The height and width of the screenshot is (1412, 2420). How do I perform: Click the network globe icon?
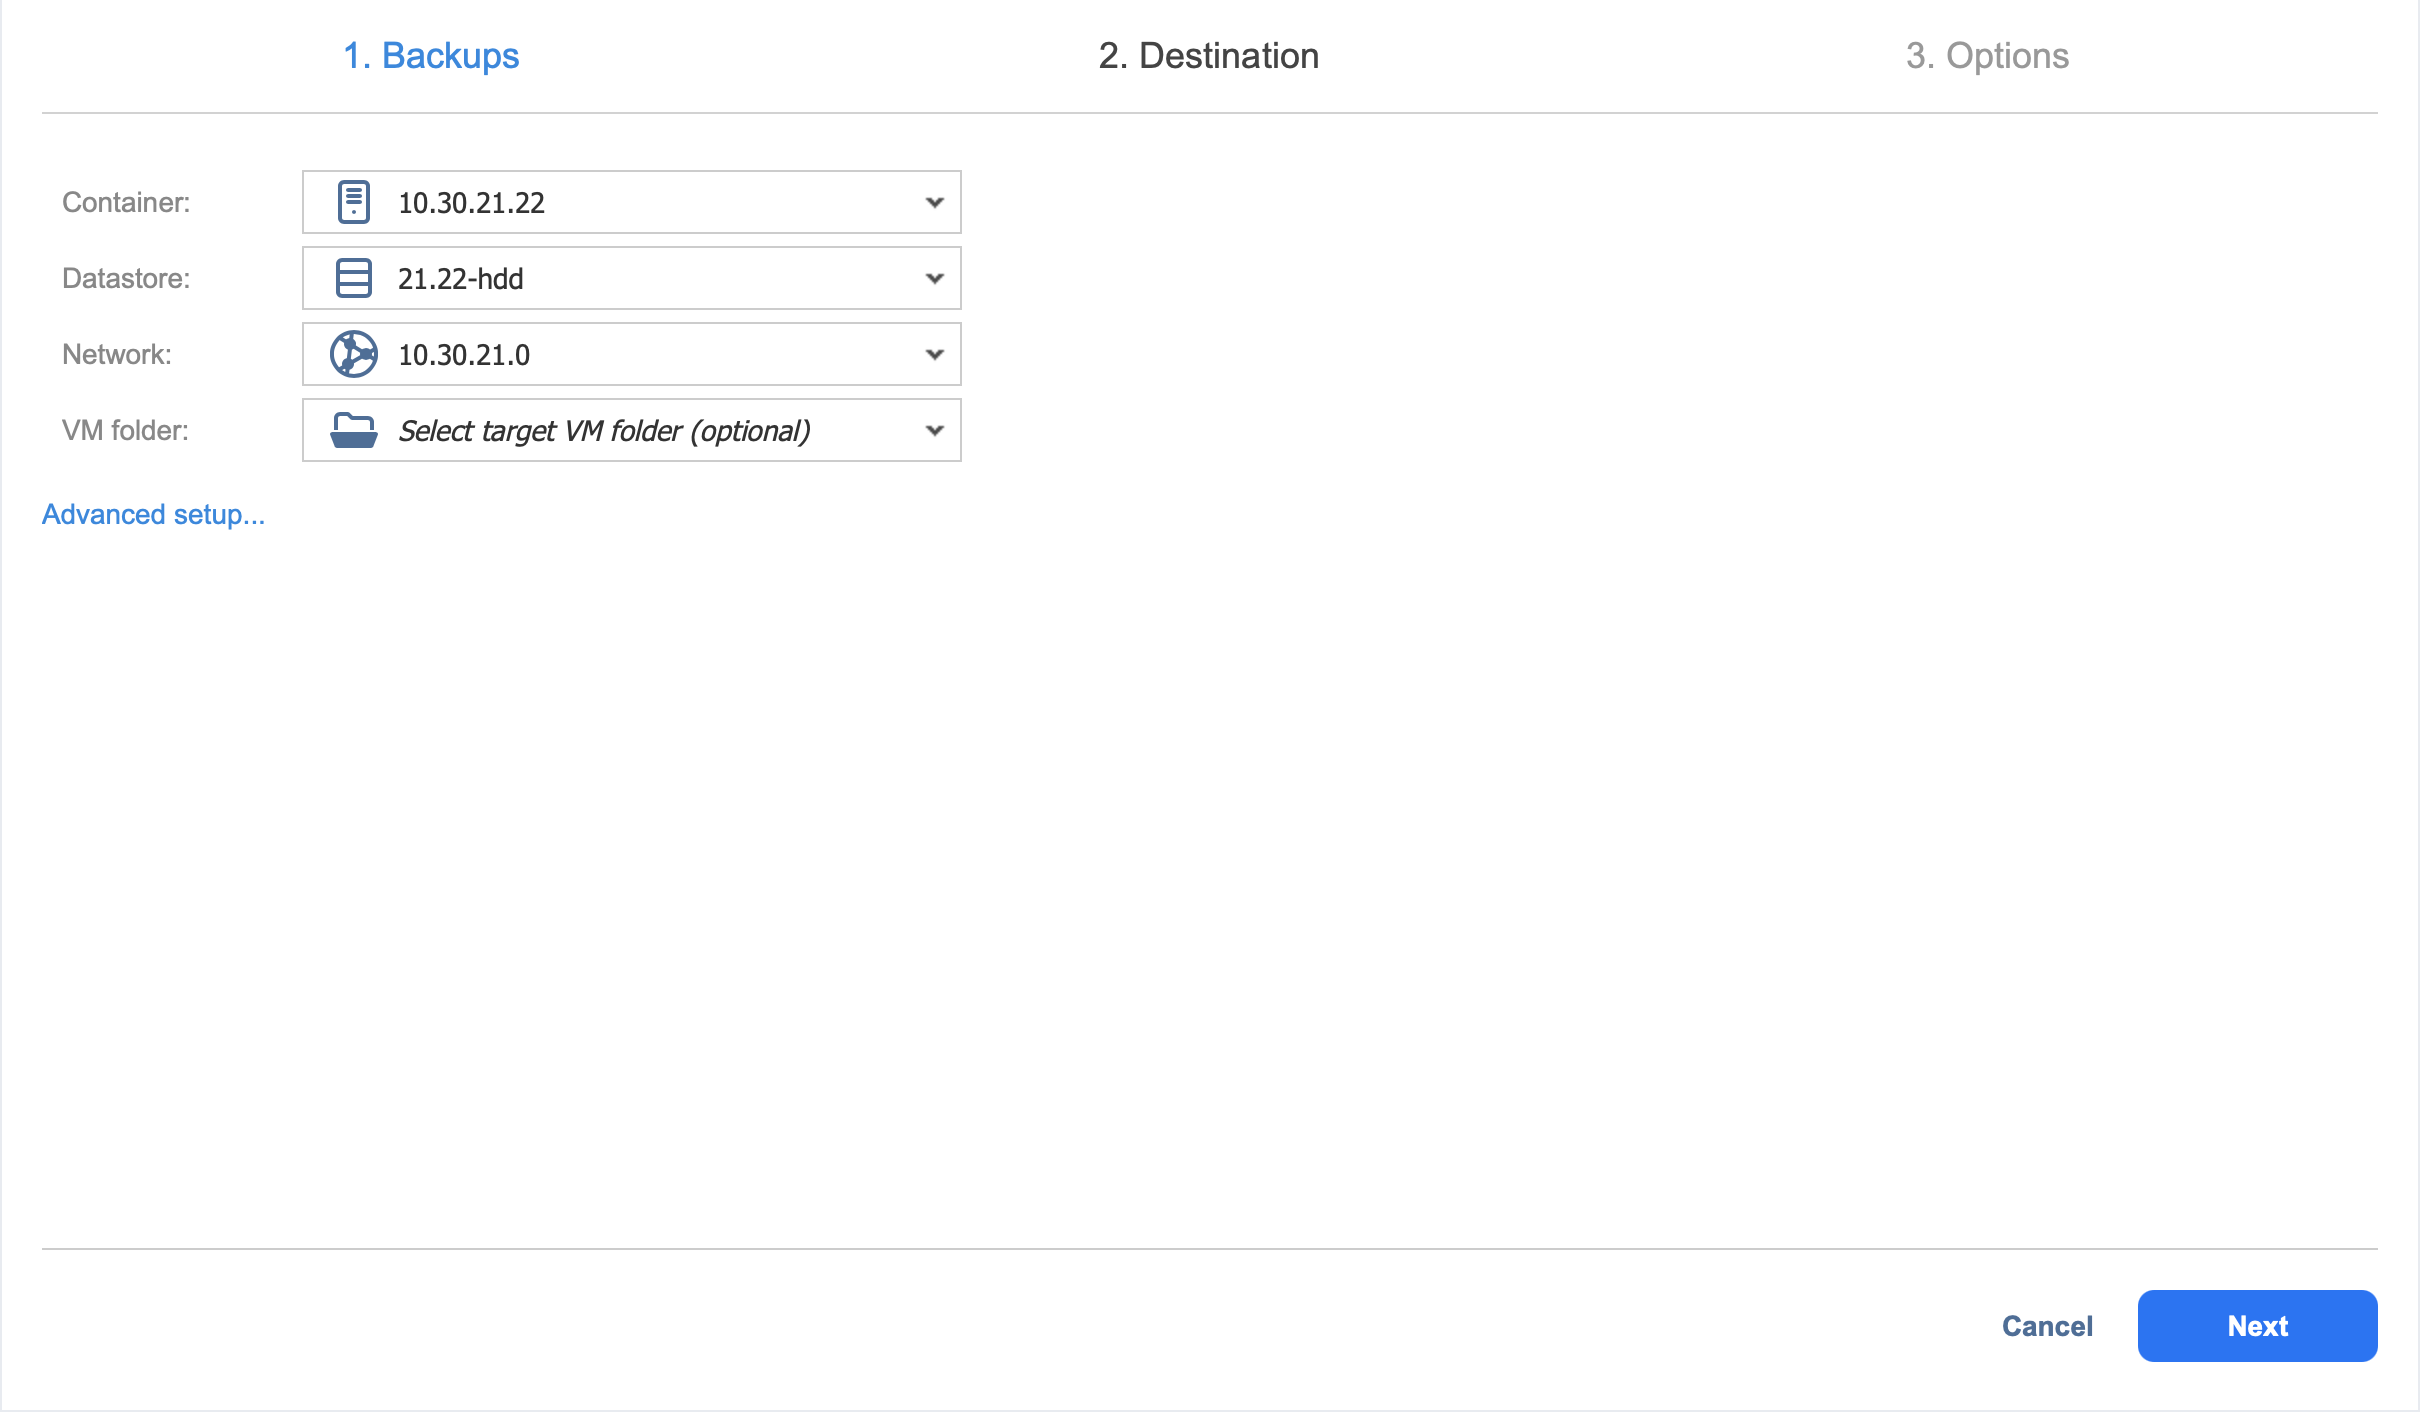point(353,354)
